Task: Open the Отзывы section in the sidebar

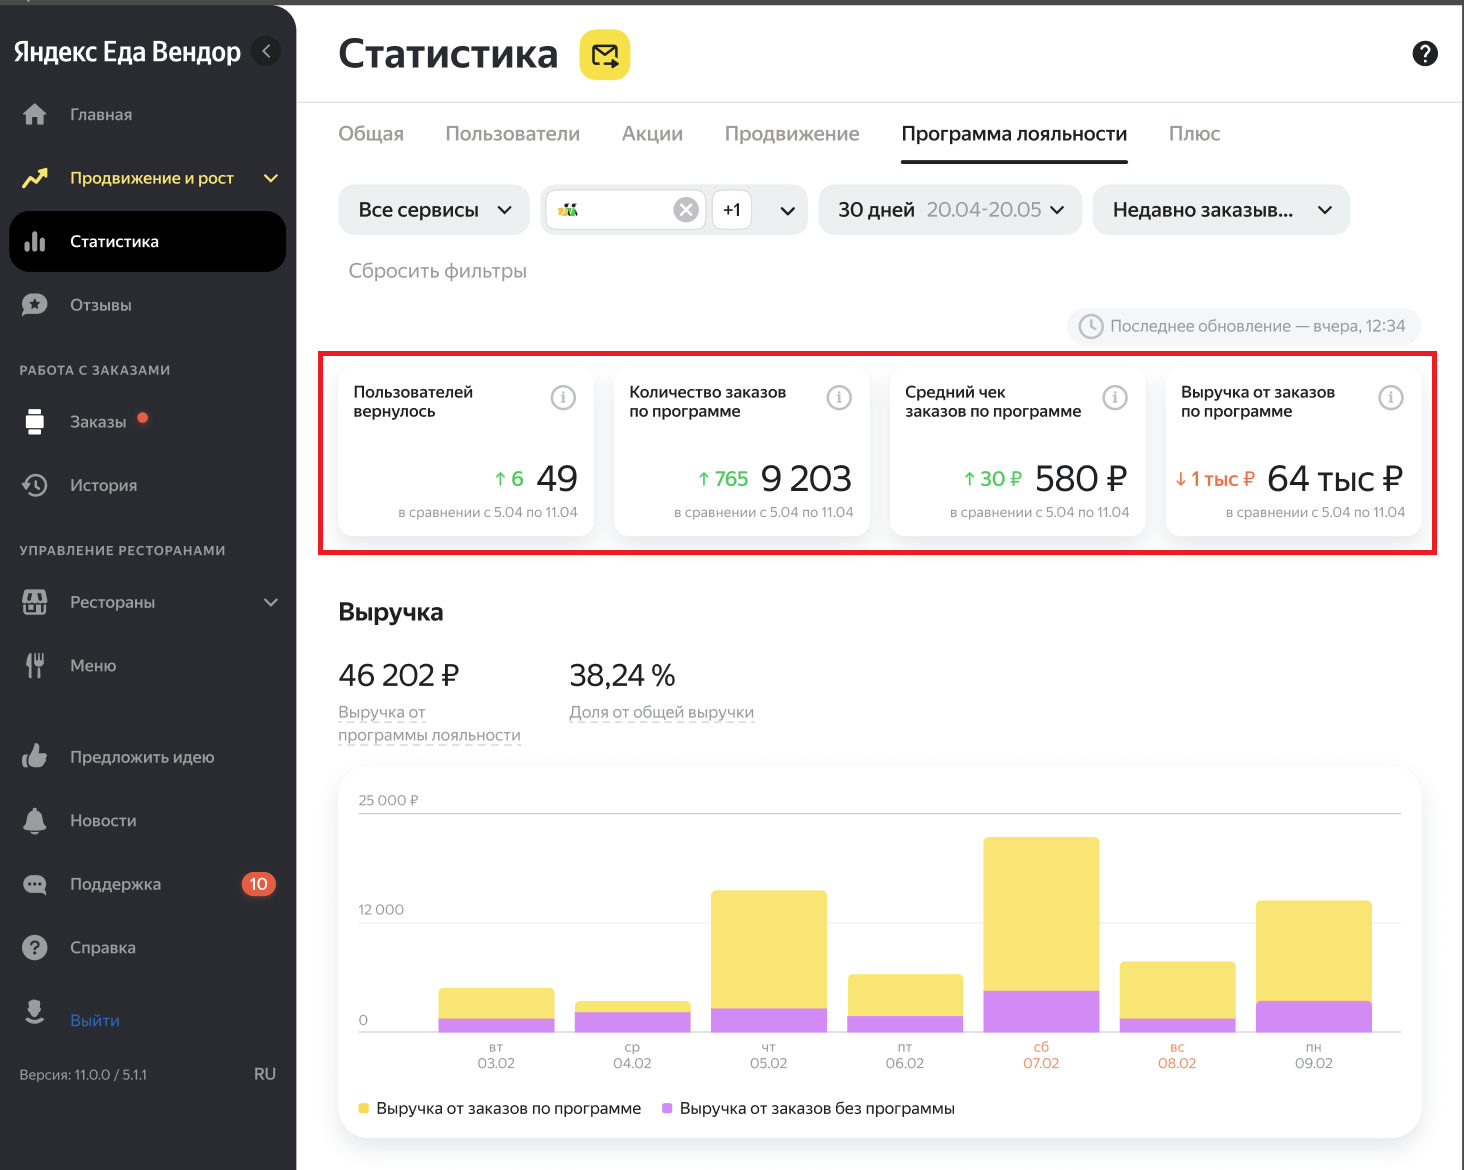Action: click(x=100, y=305)
